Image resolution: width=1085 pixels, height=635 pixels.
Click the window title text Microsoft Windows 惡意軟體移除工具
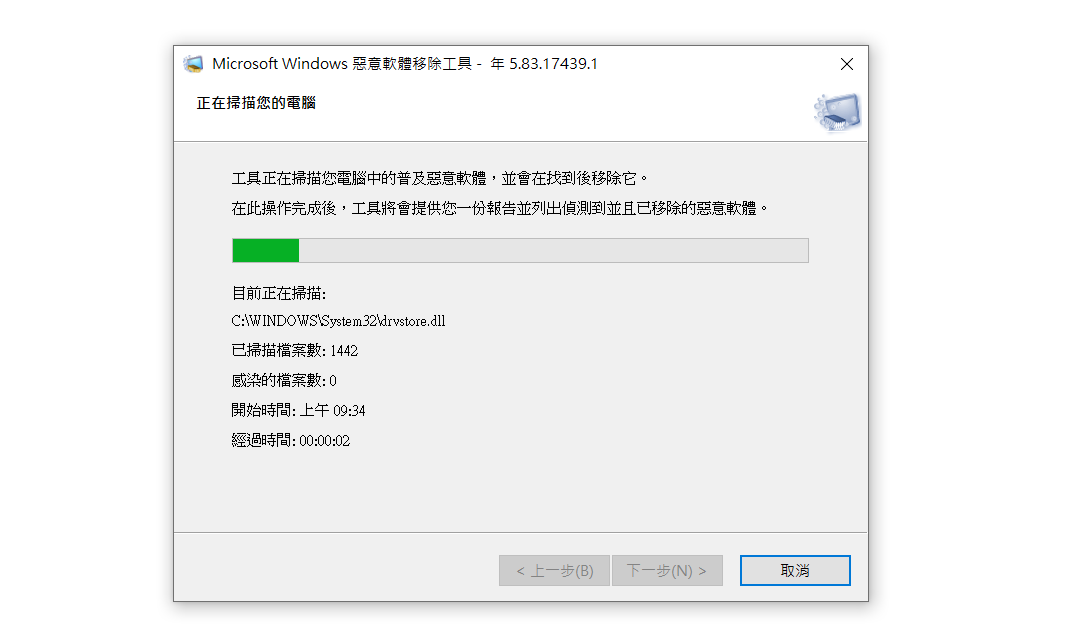pyautogui.click(x=342, y=64)
